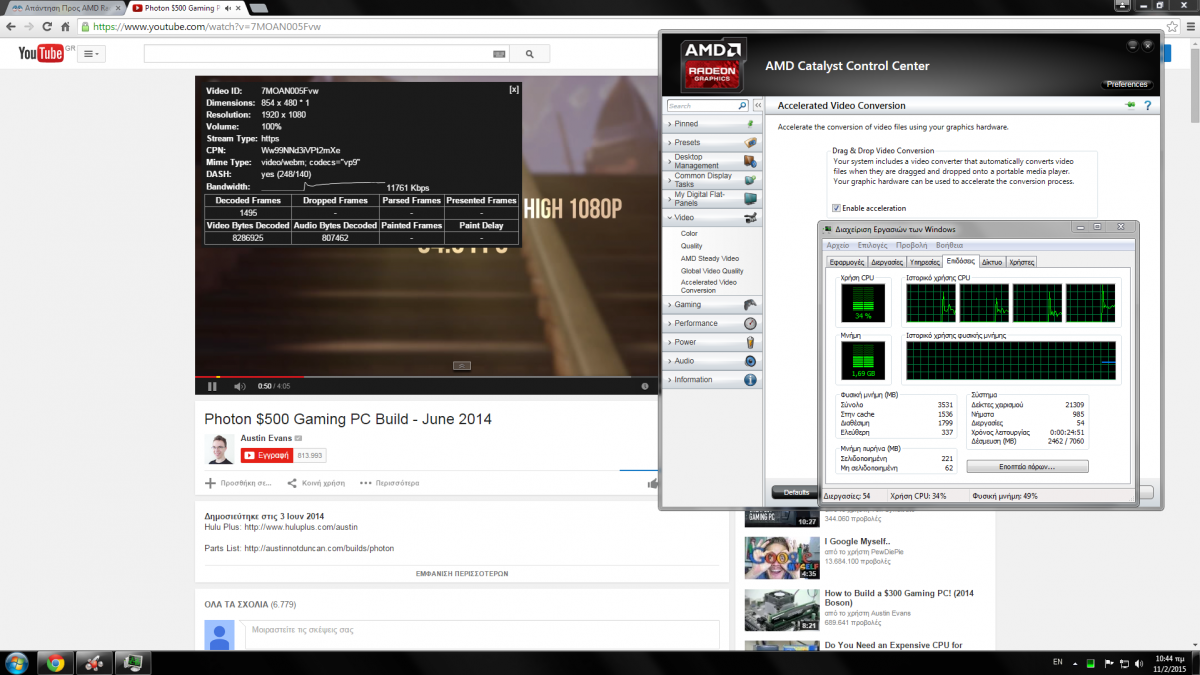This screenshot has width=1200, height=675.
Task: Switch to Εφαρμογές tab in Task Manager
Action: (846, 261)
